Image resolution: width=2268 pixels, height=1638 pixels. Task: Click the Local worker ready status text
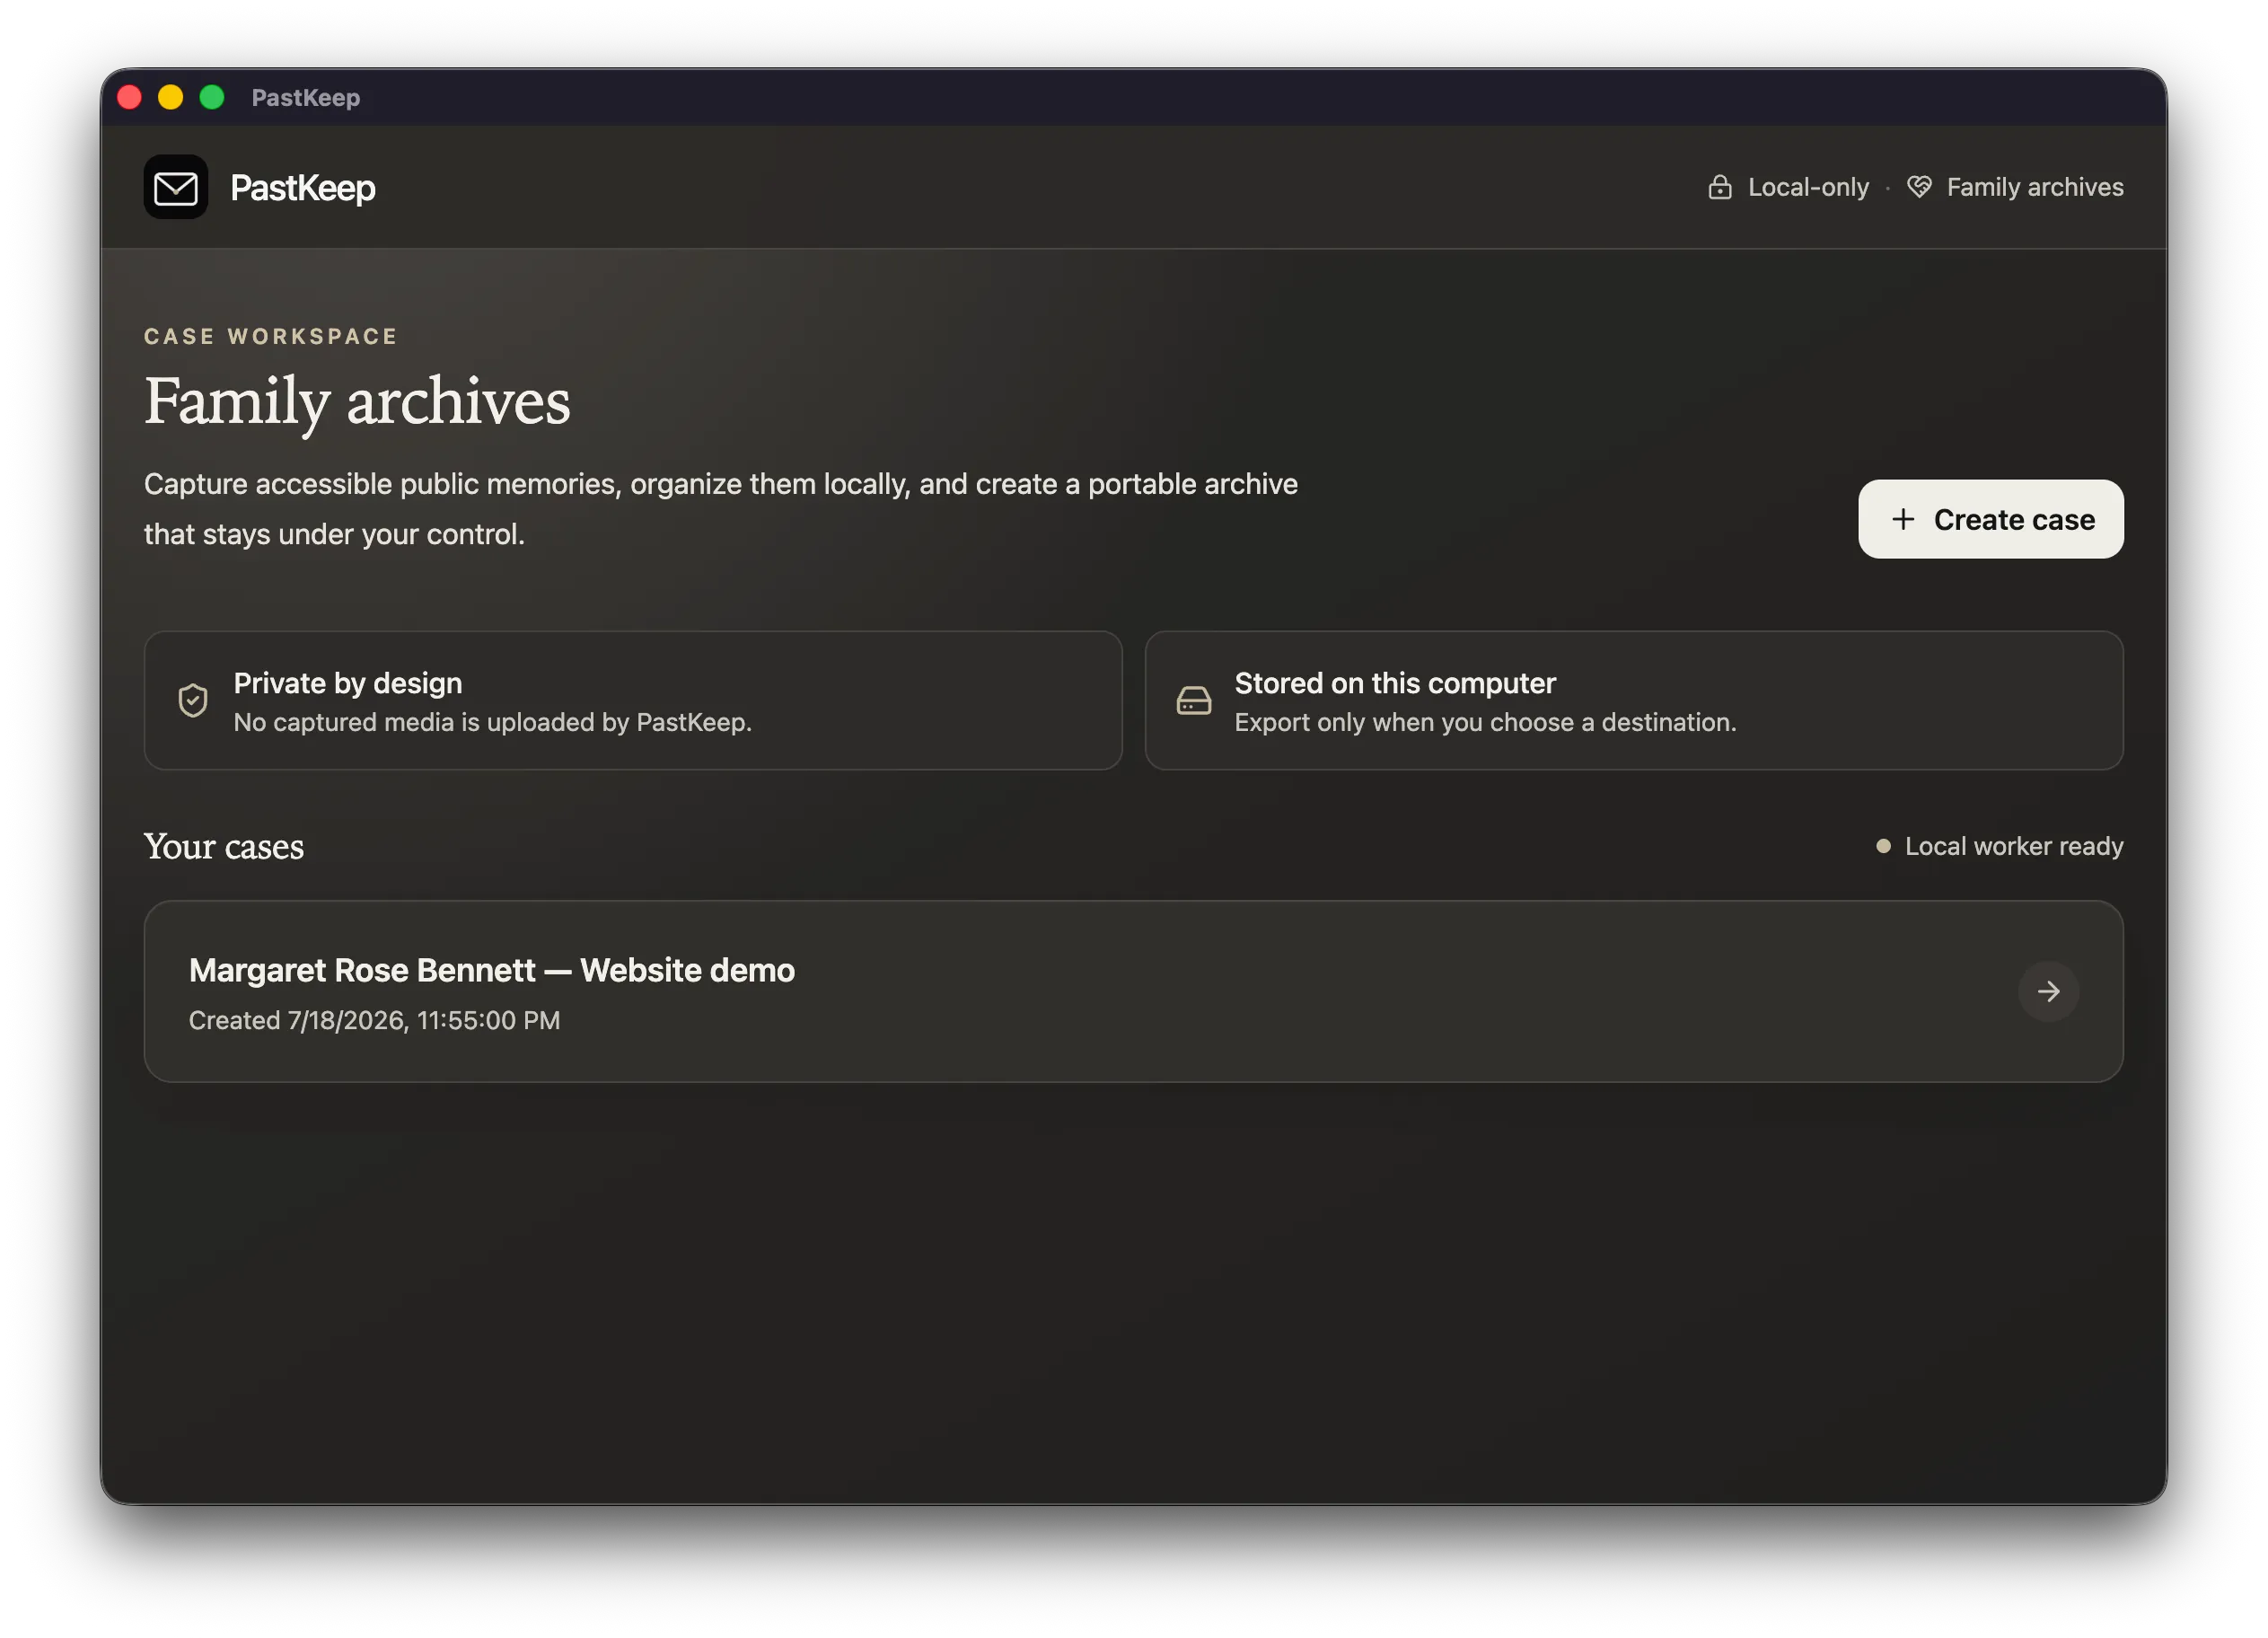(2014, 847)
